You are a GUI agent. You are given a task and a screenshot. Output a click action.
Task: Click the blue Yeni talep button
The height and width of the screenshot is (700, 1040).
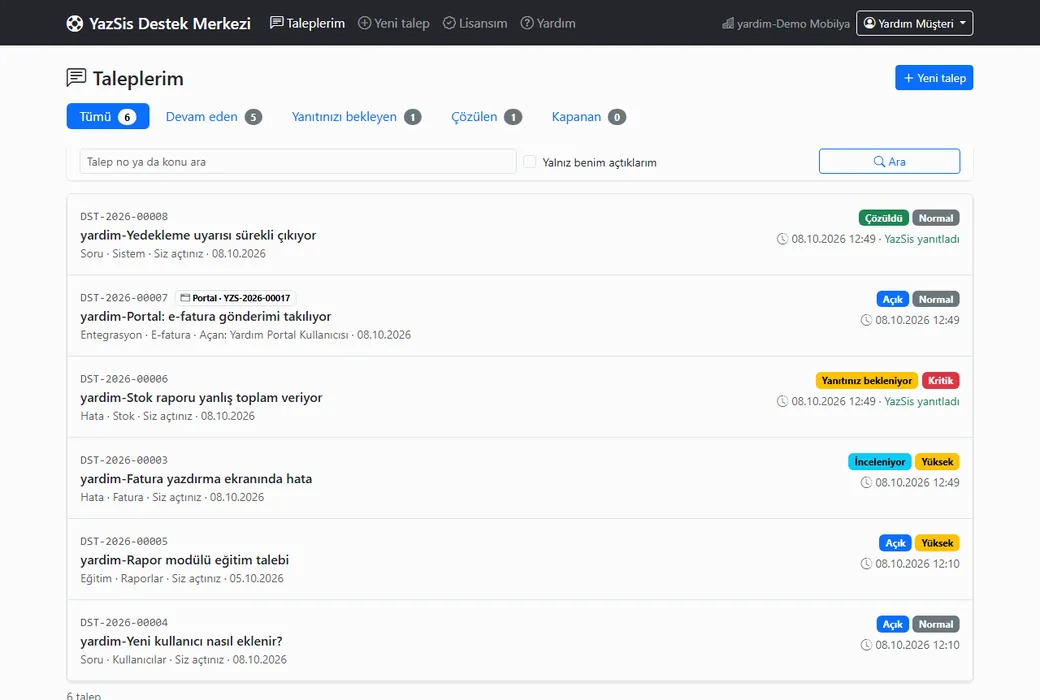click(934, 78)
